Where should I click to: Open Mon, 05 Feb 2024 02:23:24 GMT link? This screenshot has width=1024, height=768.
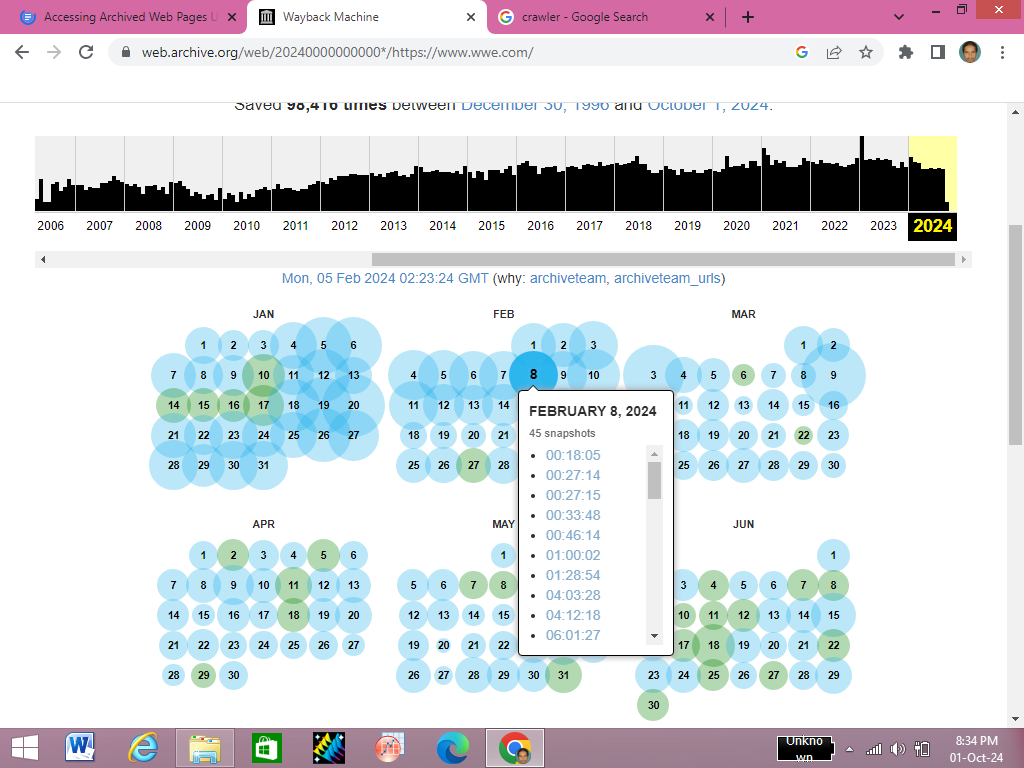coord(385,278)
